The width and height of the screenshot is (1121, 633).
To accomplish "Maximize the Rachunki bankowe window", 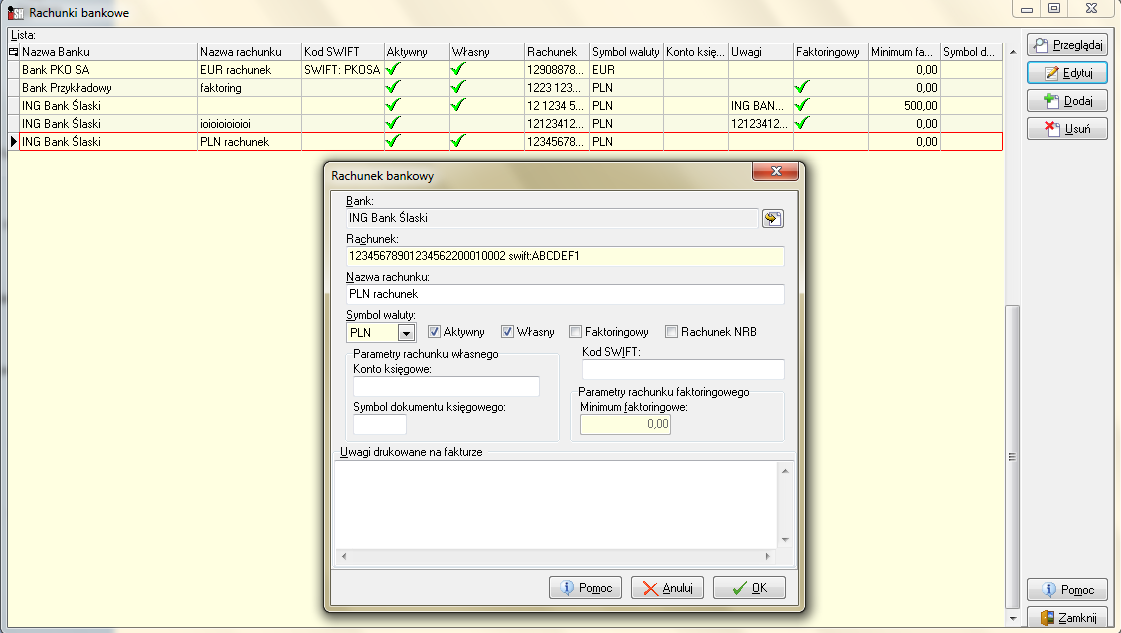I will pyautogui.click(x=1054, y=9).
